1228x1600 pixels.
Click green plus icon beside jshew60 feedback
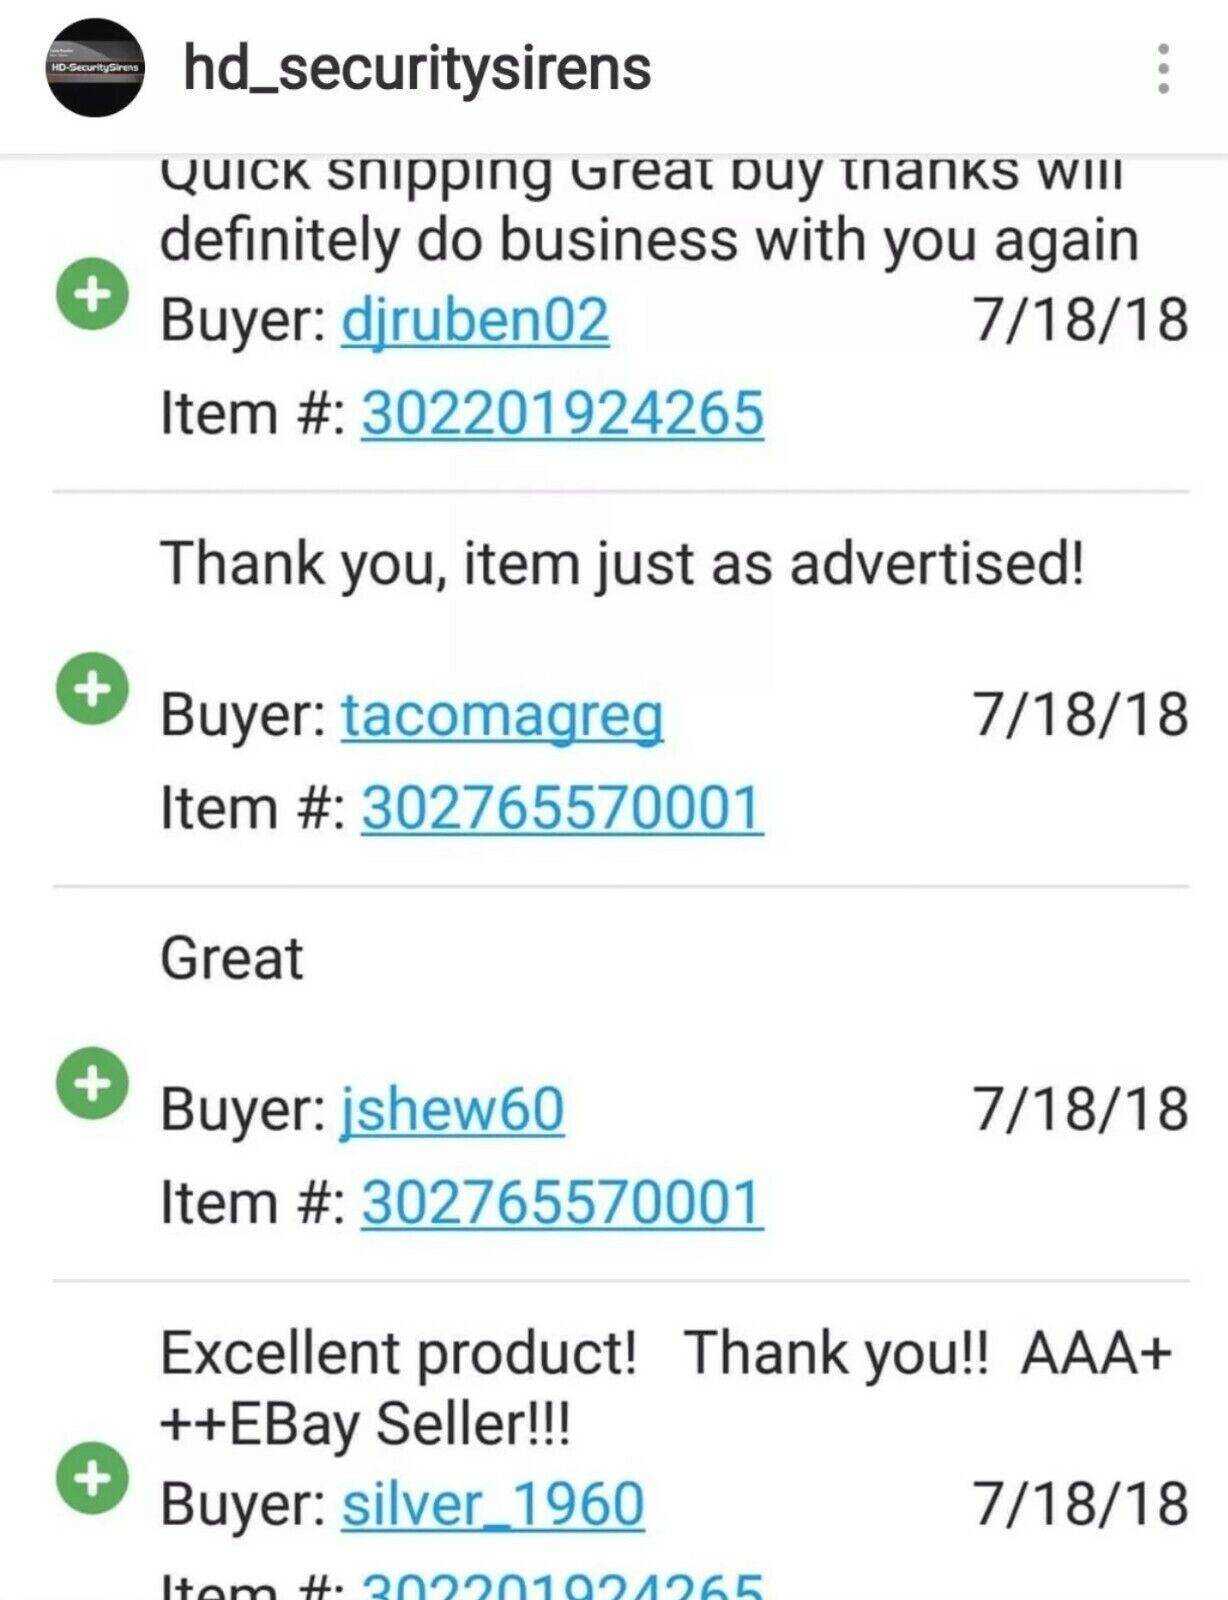(92, 1082)
